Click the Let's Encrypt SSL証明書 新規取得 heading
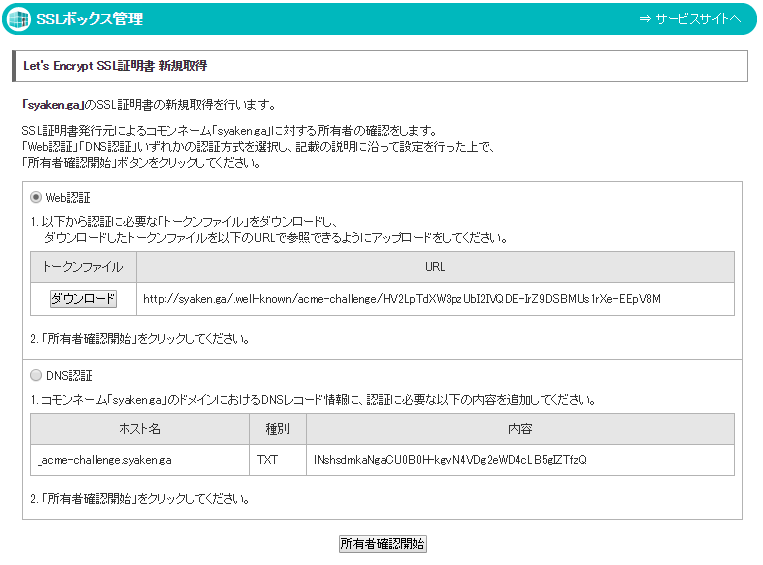 115,66
